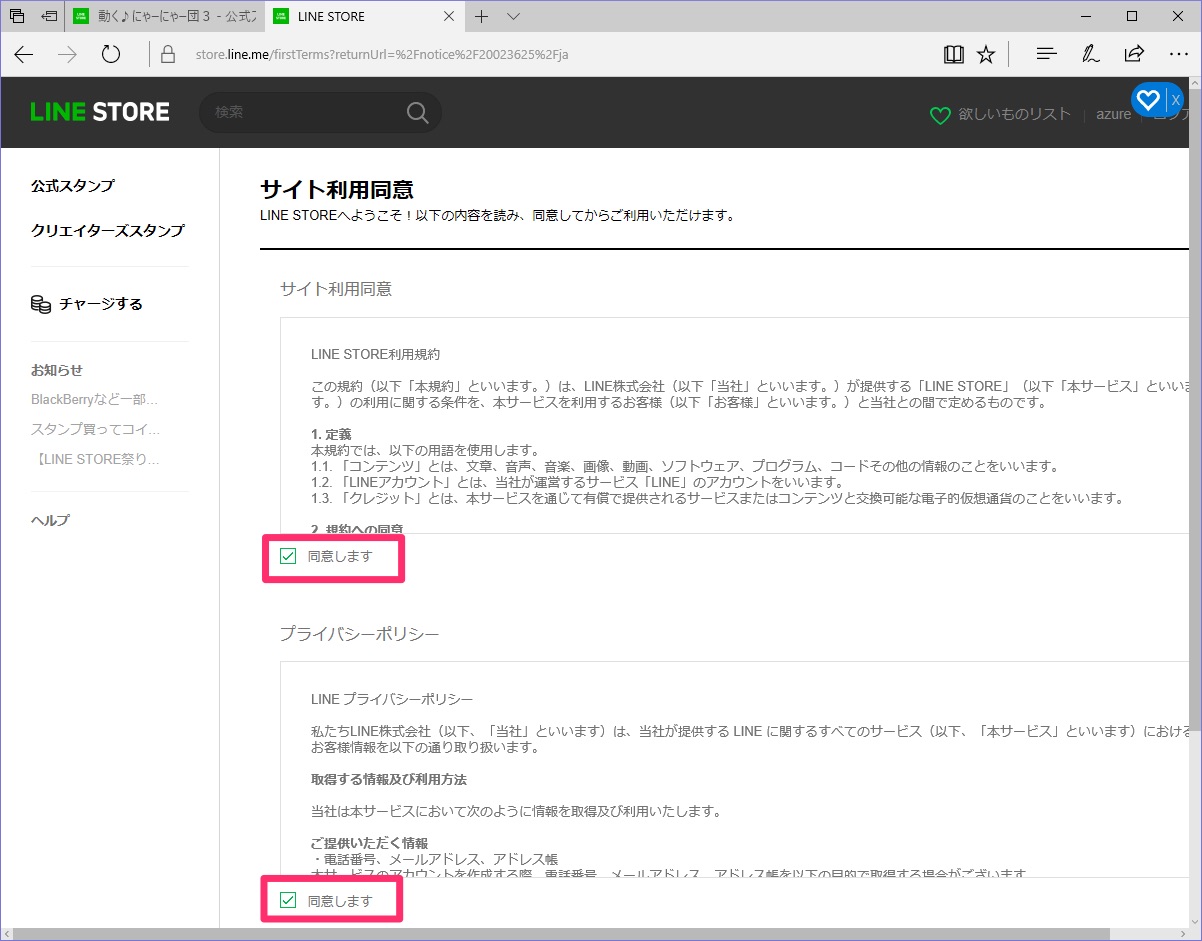Toggle 同意します checkbox under サイト利用同意
Image resolution: width=1202 pixels, height=941 pixels.
coord(288,556)
